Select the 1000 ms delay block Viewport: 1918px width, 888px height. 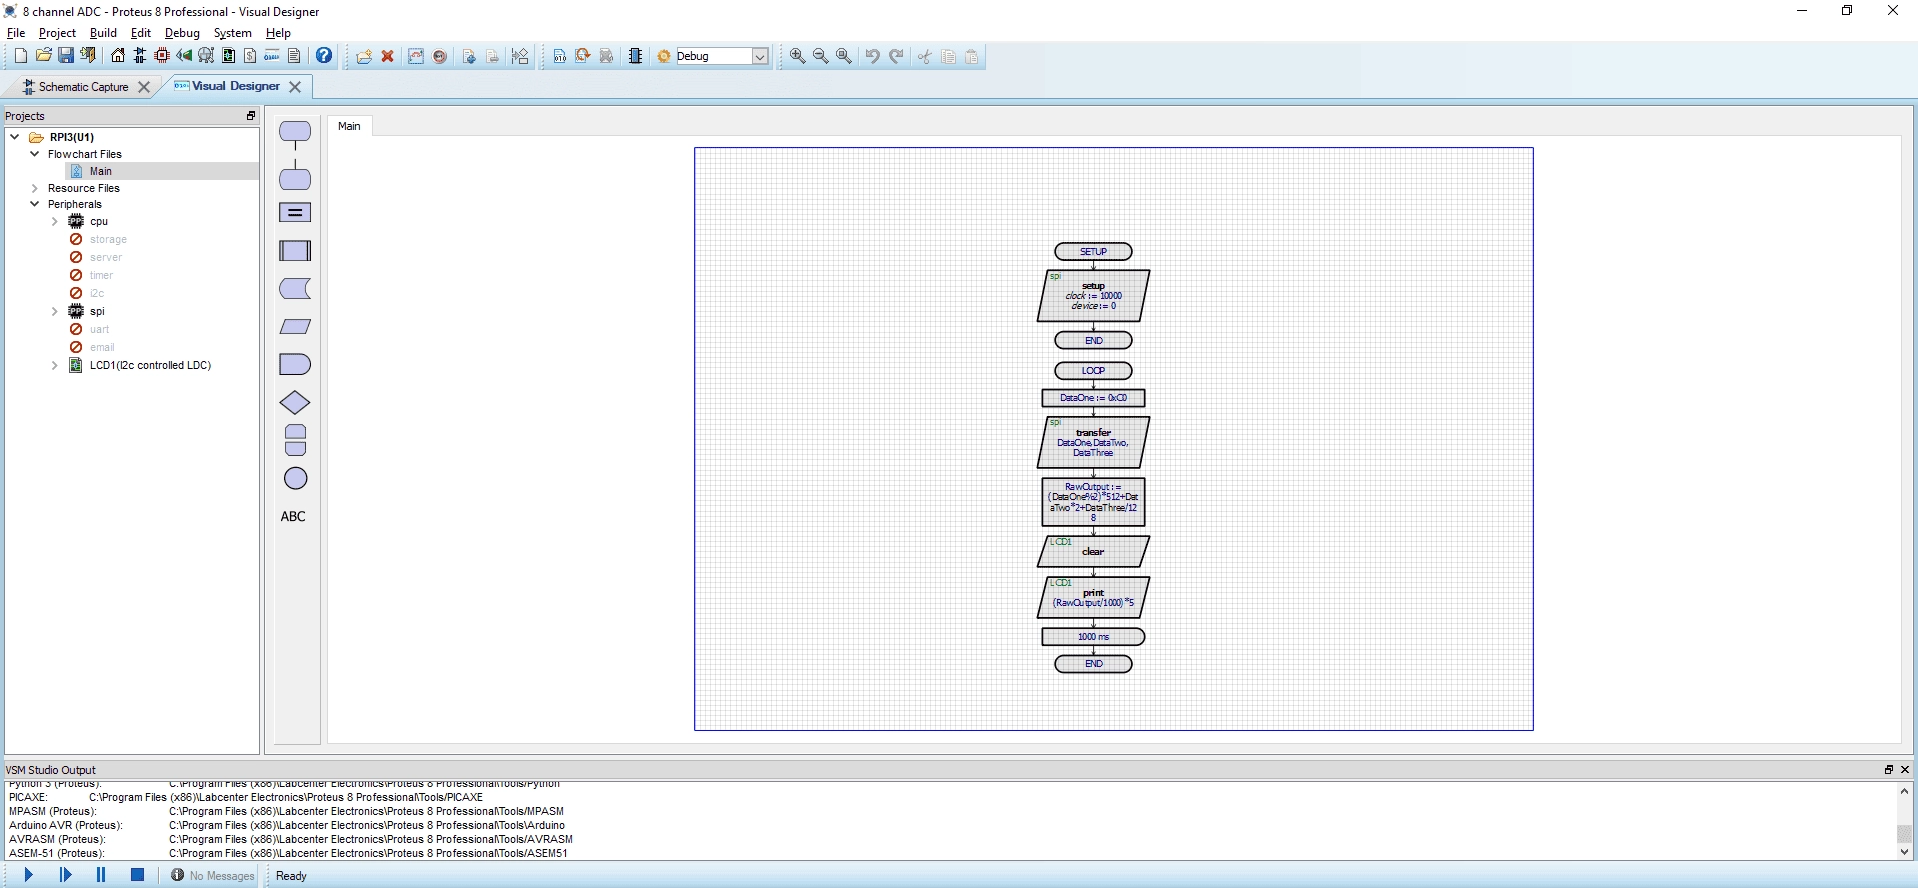(1093, 637)
